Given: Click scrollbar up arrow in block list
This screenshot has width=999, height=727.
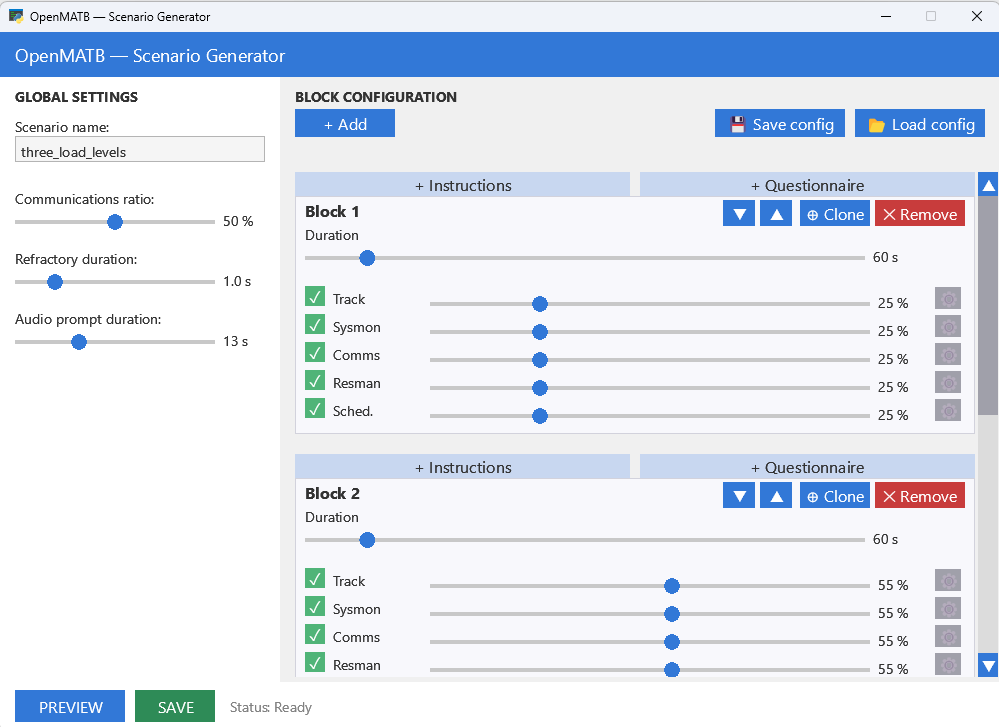Looking at the screenshot, I should [988, 185].
